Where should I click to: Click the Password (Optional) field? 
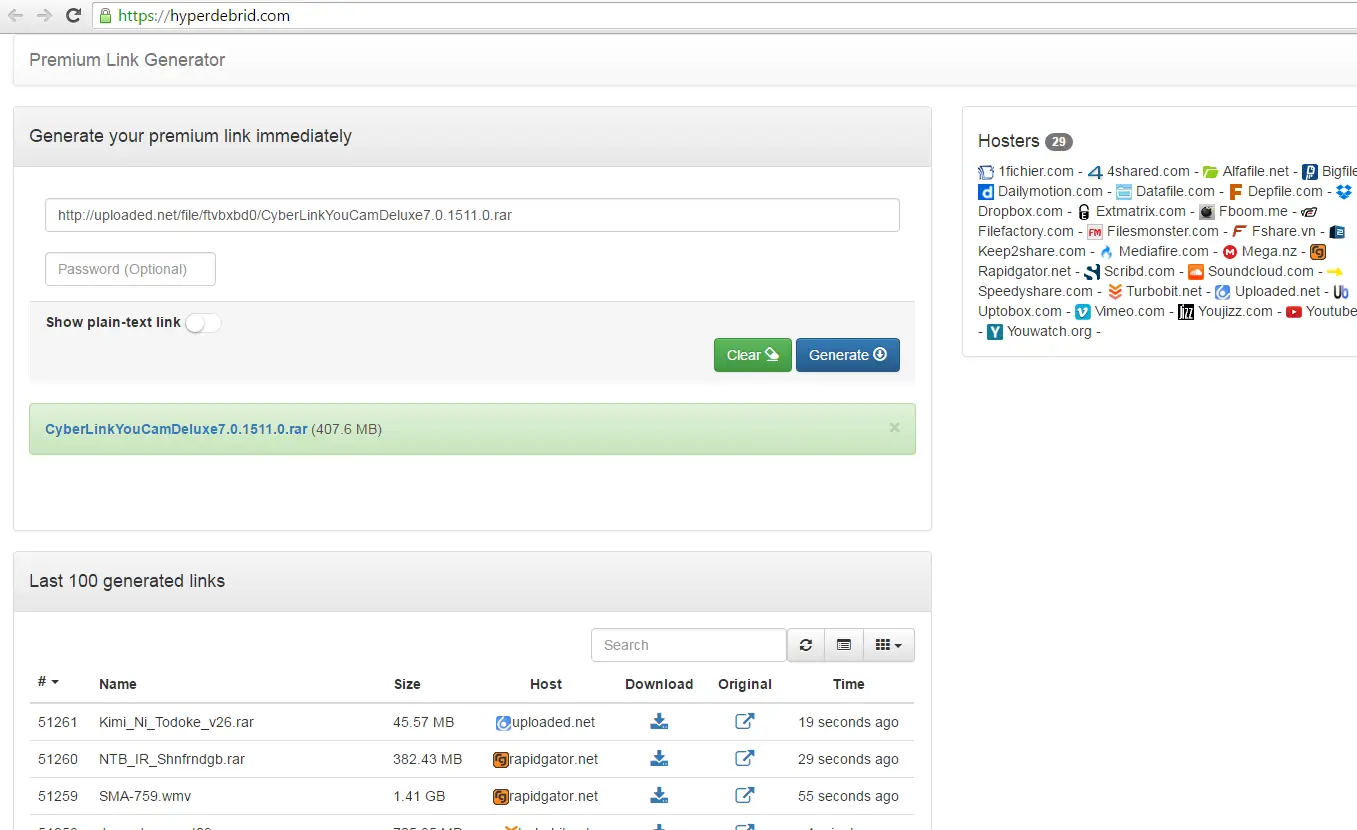130,269
